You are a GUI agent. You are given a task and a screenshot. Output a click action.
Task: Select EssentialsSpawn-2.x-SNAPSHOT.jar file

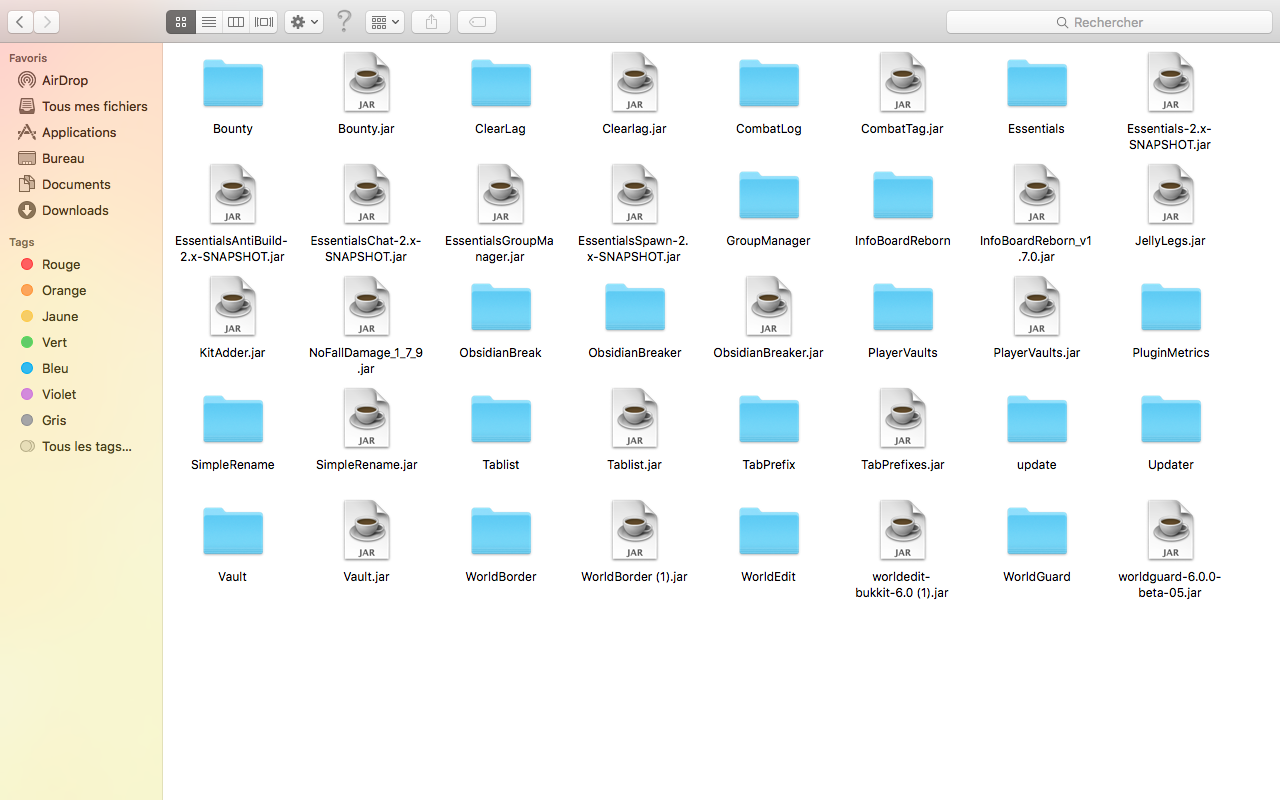tap(635, 194)
